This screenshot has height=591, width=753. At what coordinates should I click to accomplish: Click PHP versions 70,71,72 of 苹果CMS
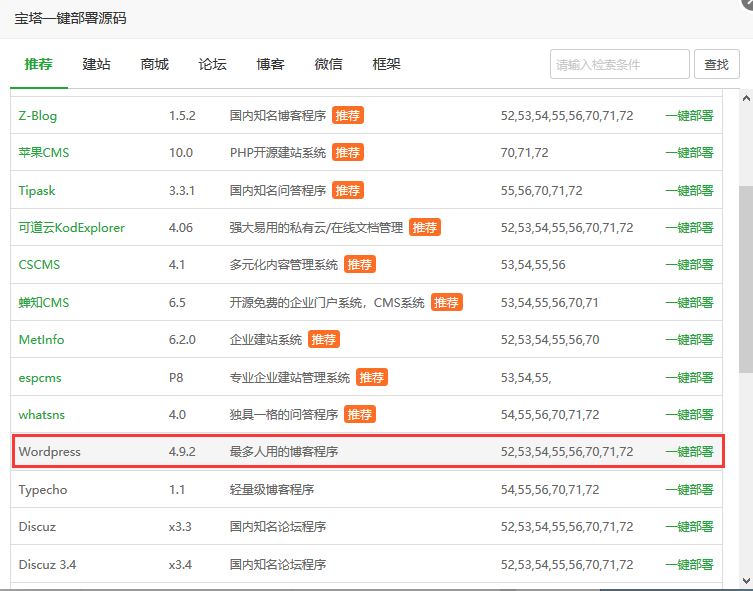[524, 153]
